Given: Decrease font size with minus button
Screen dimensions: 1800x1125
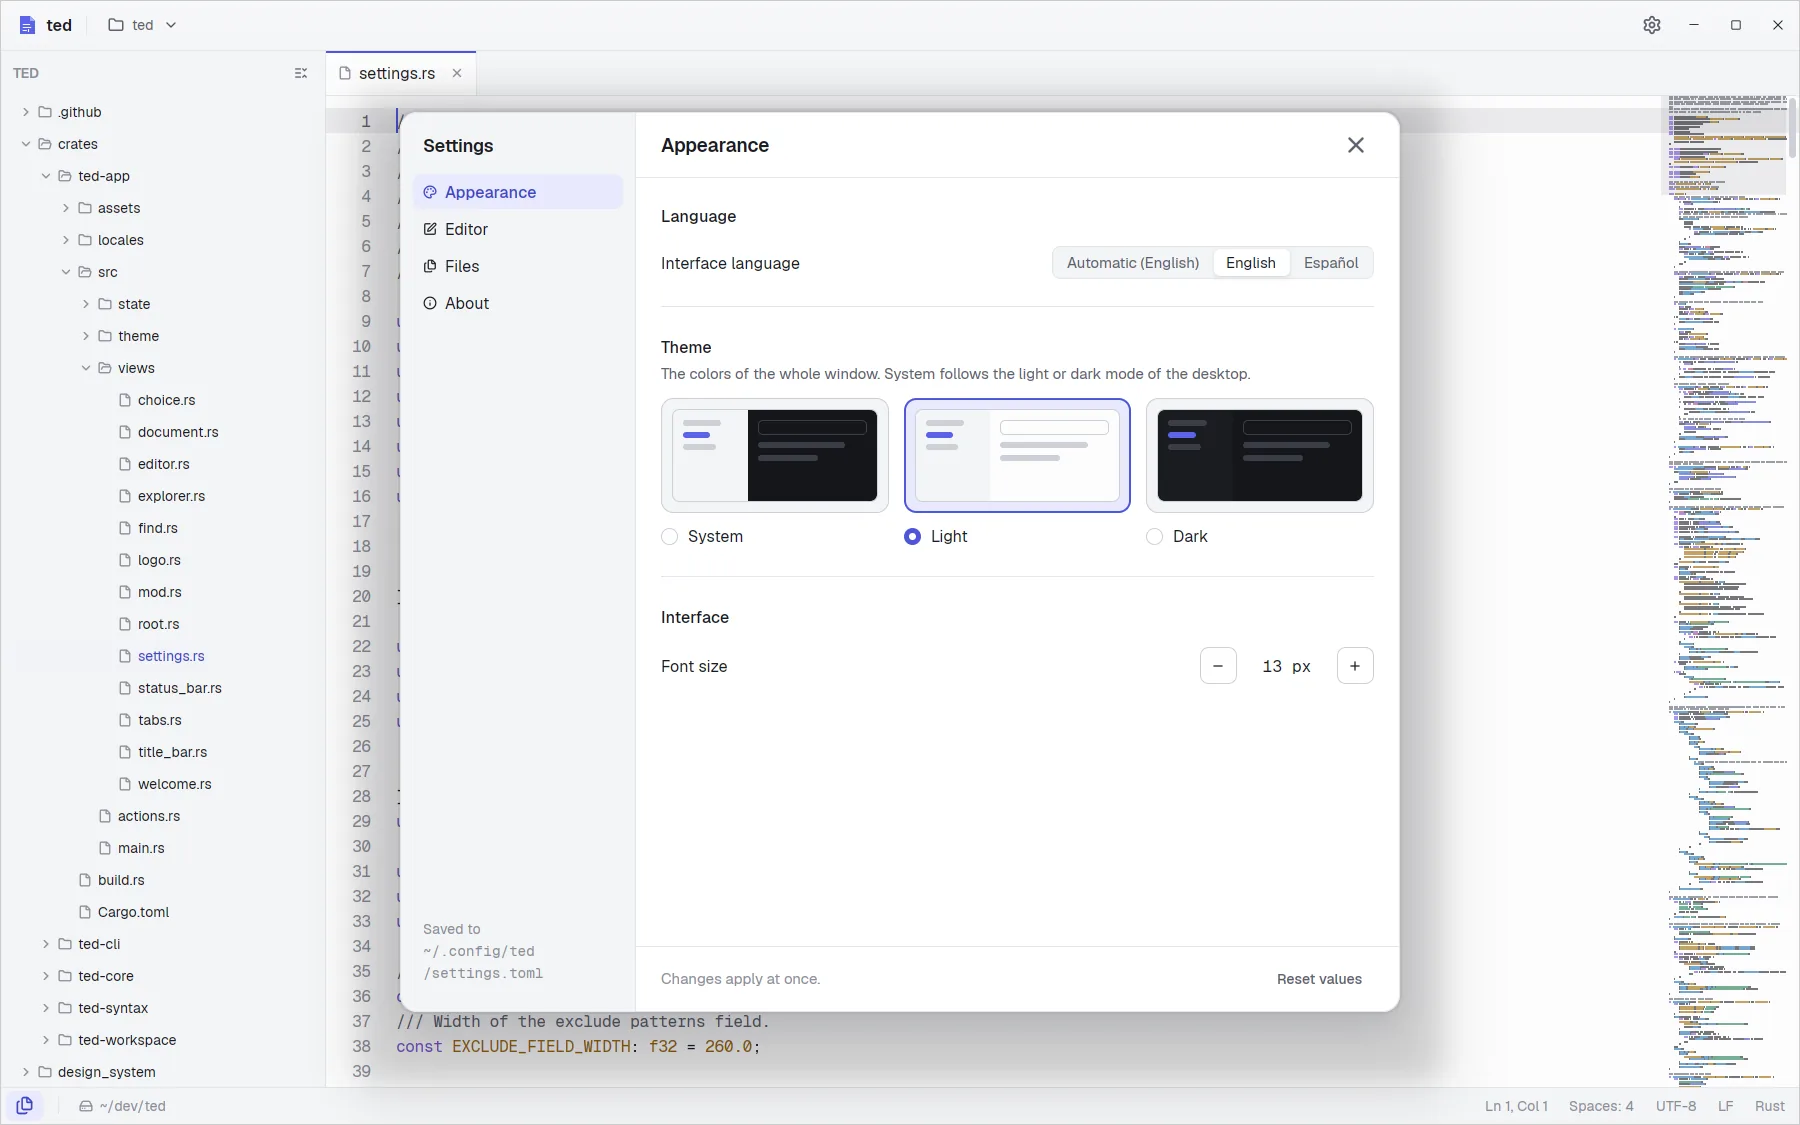Looking at the screenshot, I should tap(1218, 666).
